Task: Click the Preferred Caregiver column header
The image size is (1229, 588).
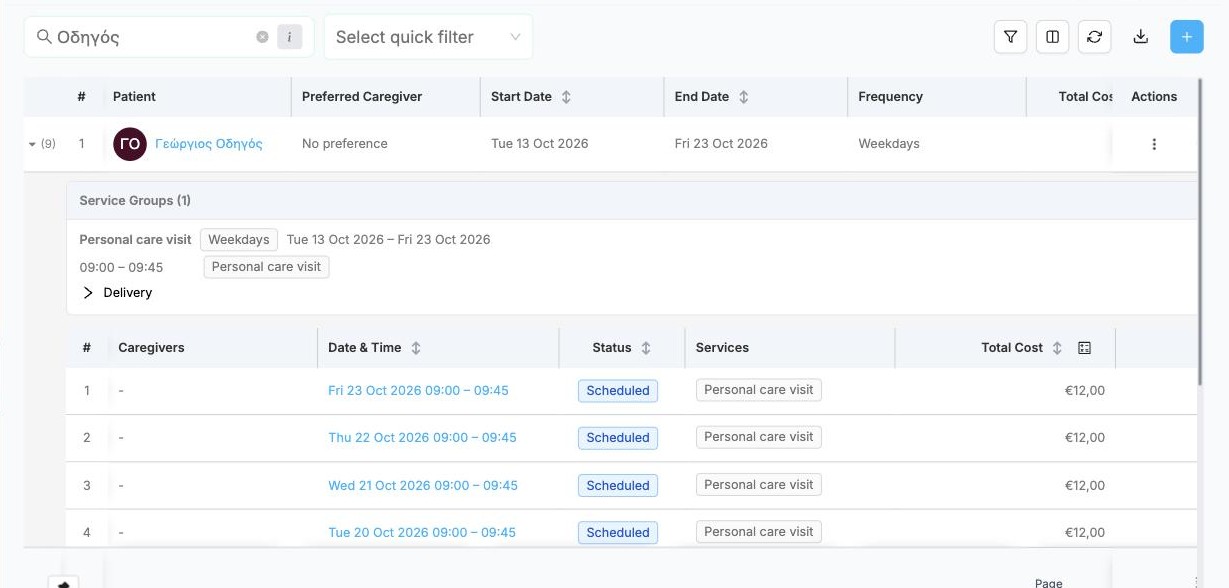Action: [x=362, y=97]
